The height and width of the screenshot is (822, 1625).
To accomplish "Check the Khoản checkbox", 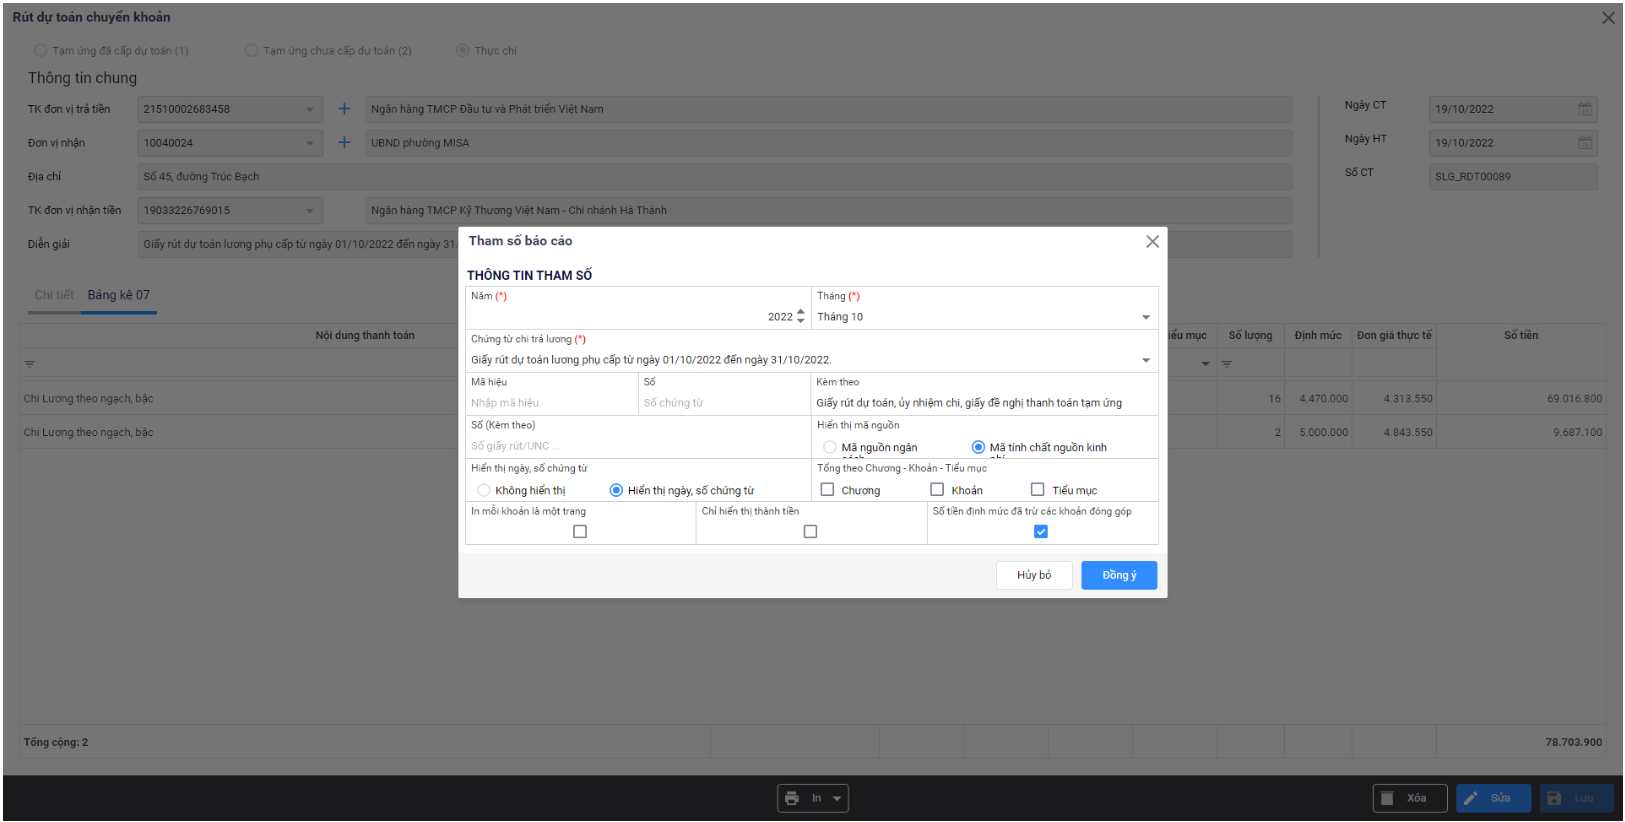I will tap(937, 489).
